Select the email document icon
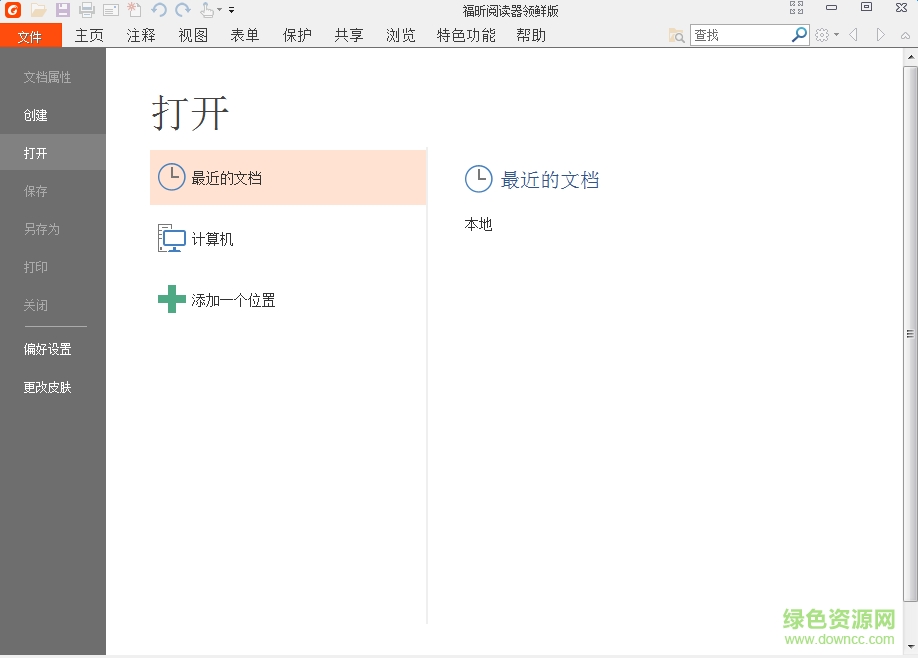 [110, 10]
